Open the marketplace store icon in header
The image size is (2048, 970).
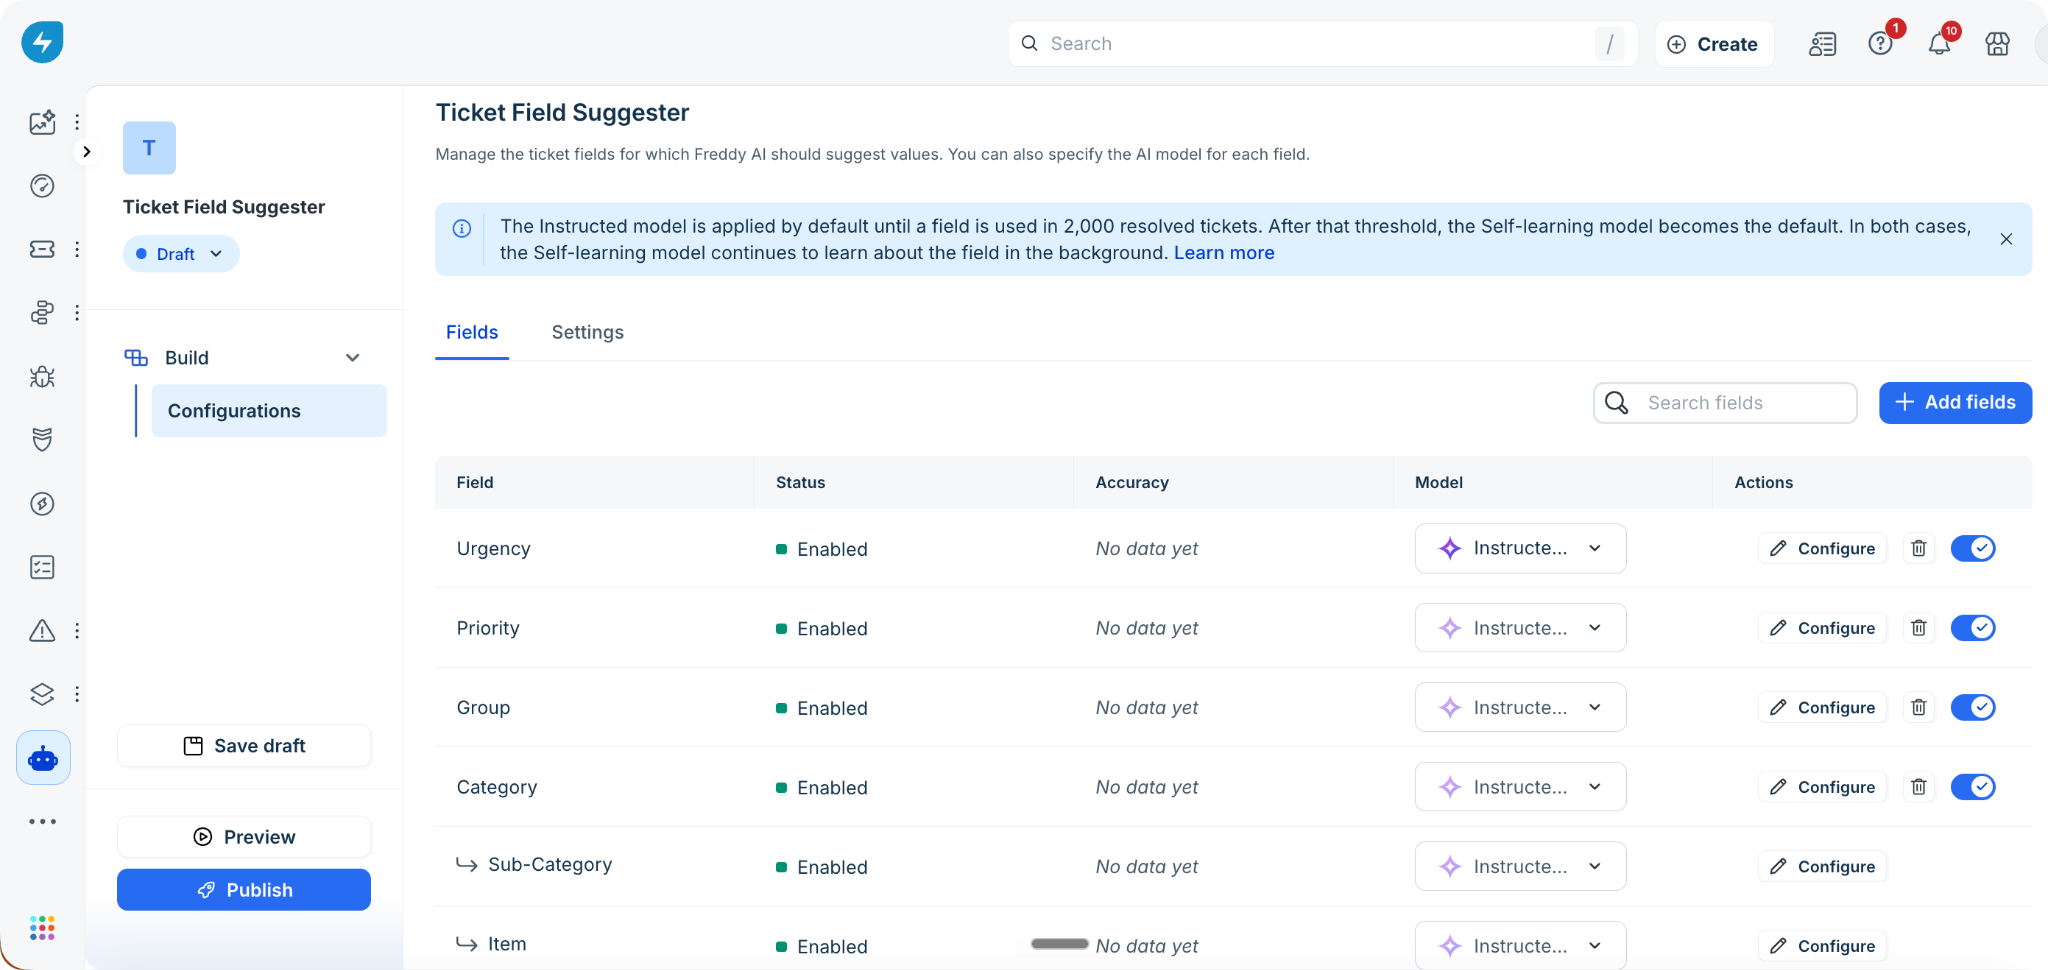1997,44
